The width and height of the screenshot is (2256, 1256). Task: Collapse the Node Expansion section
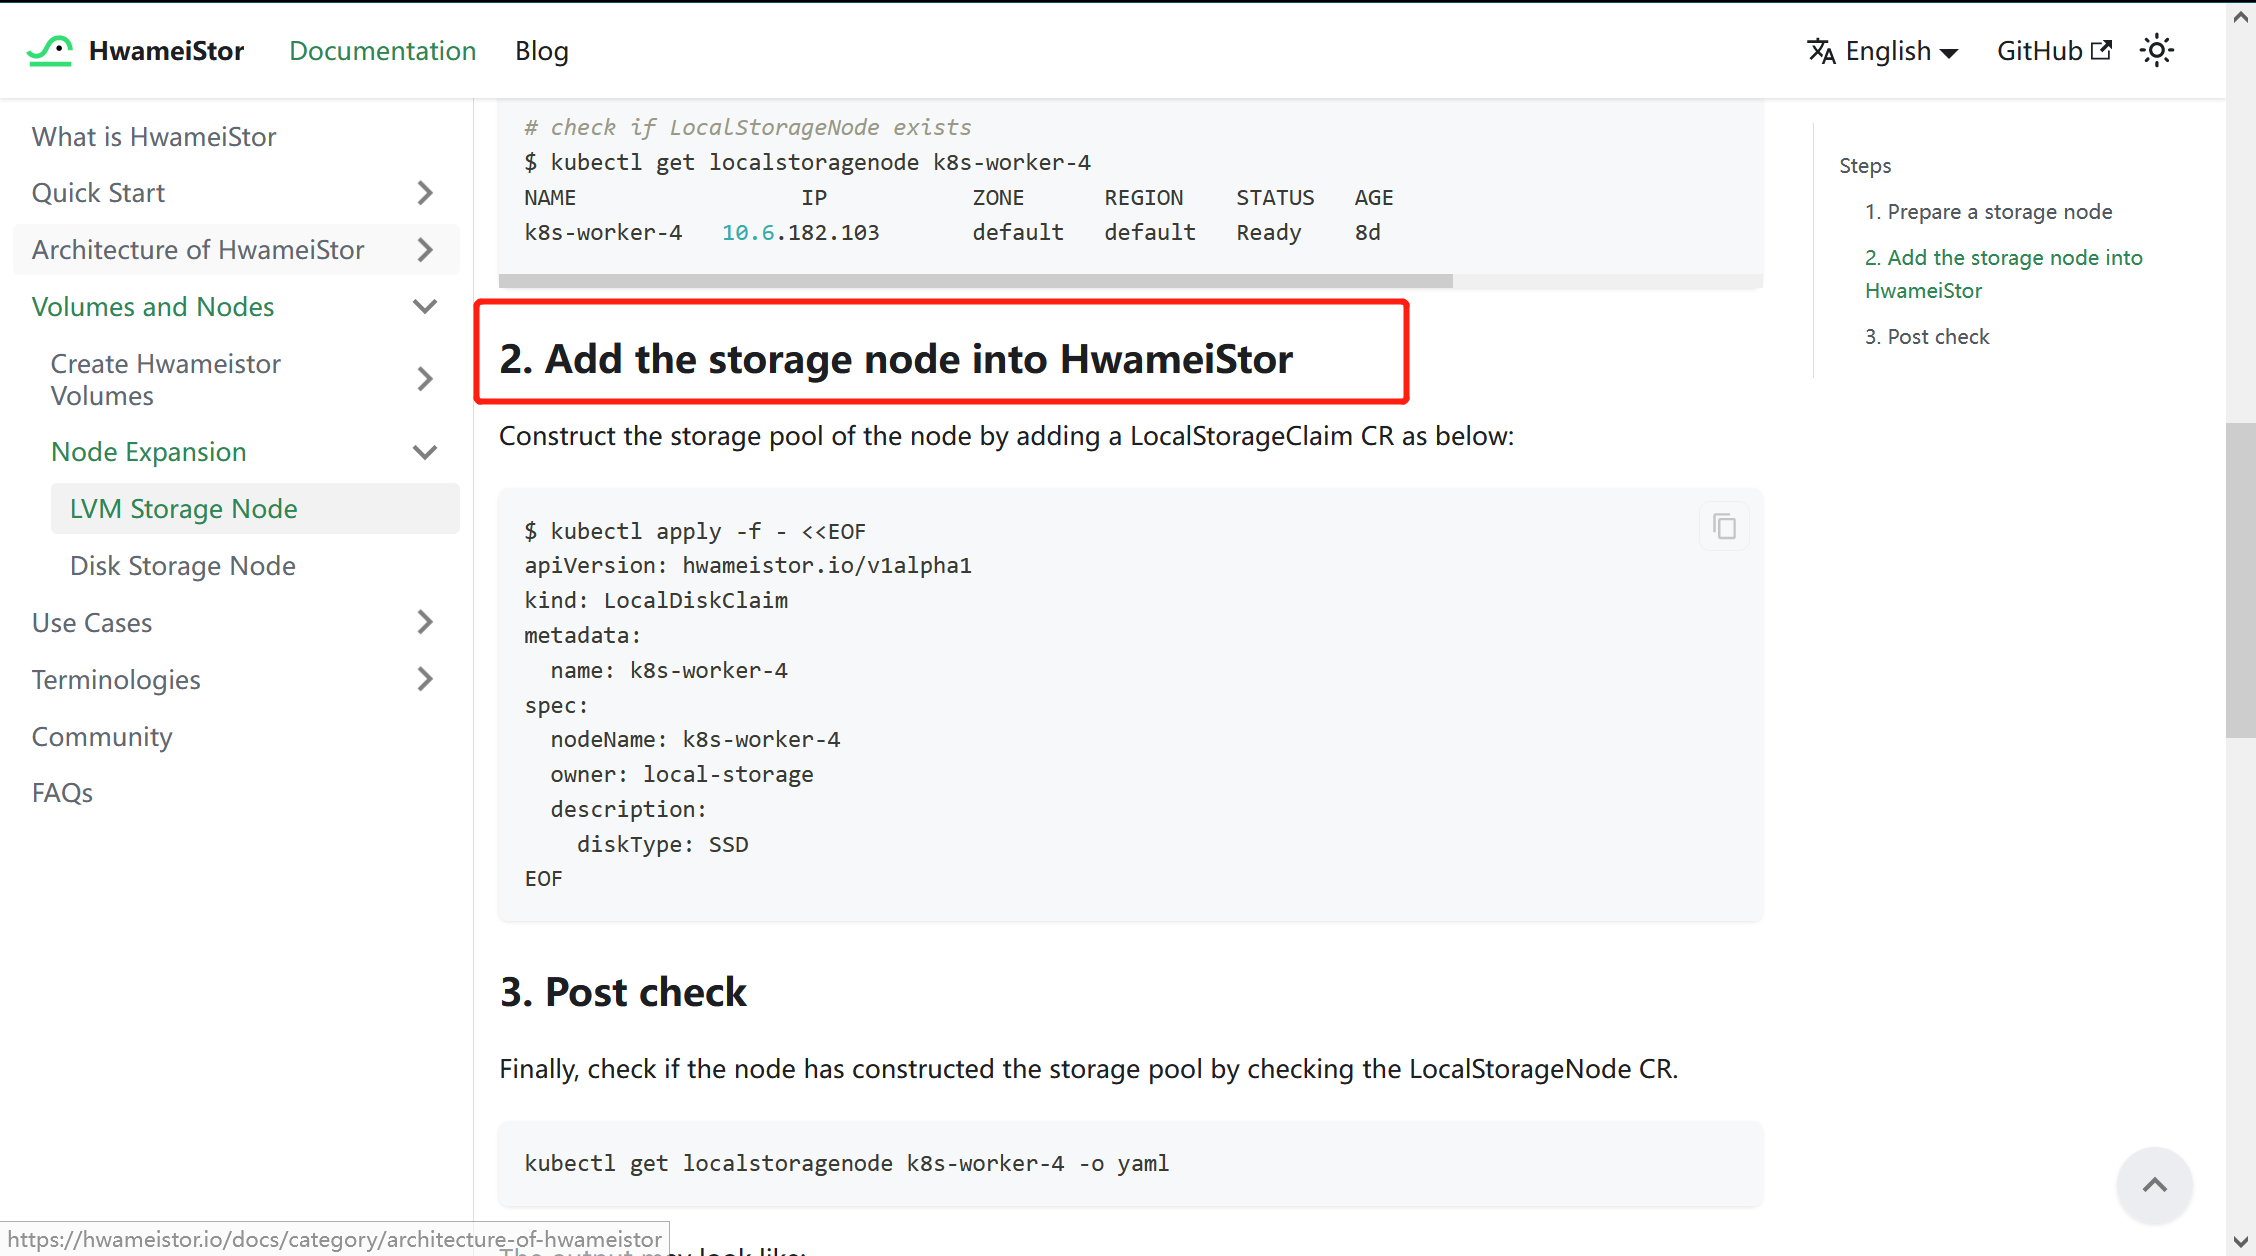point(424,451)
